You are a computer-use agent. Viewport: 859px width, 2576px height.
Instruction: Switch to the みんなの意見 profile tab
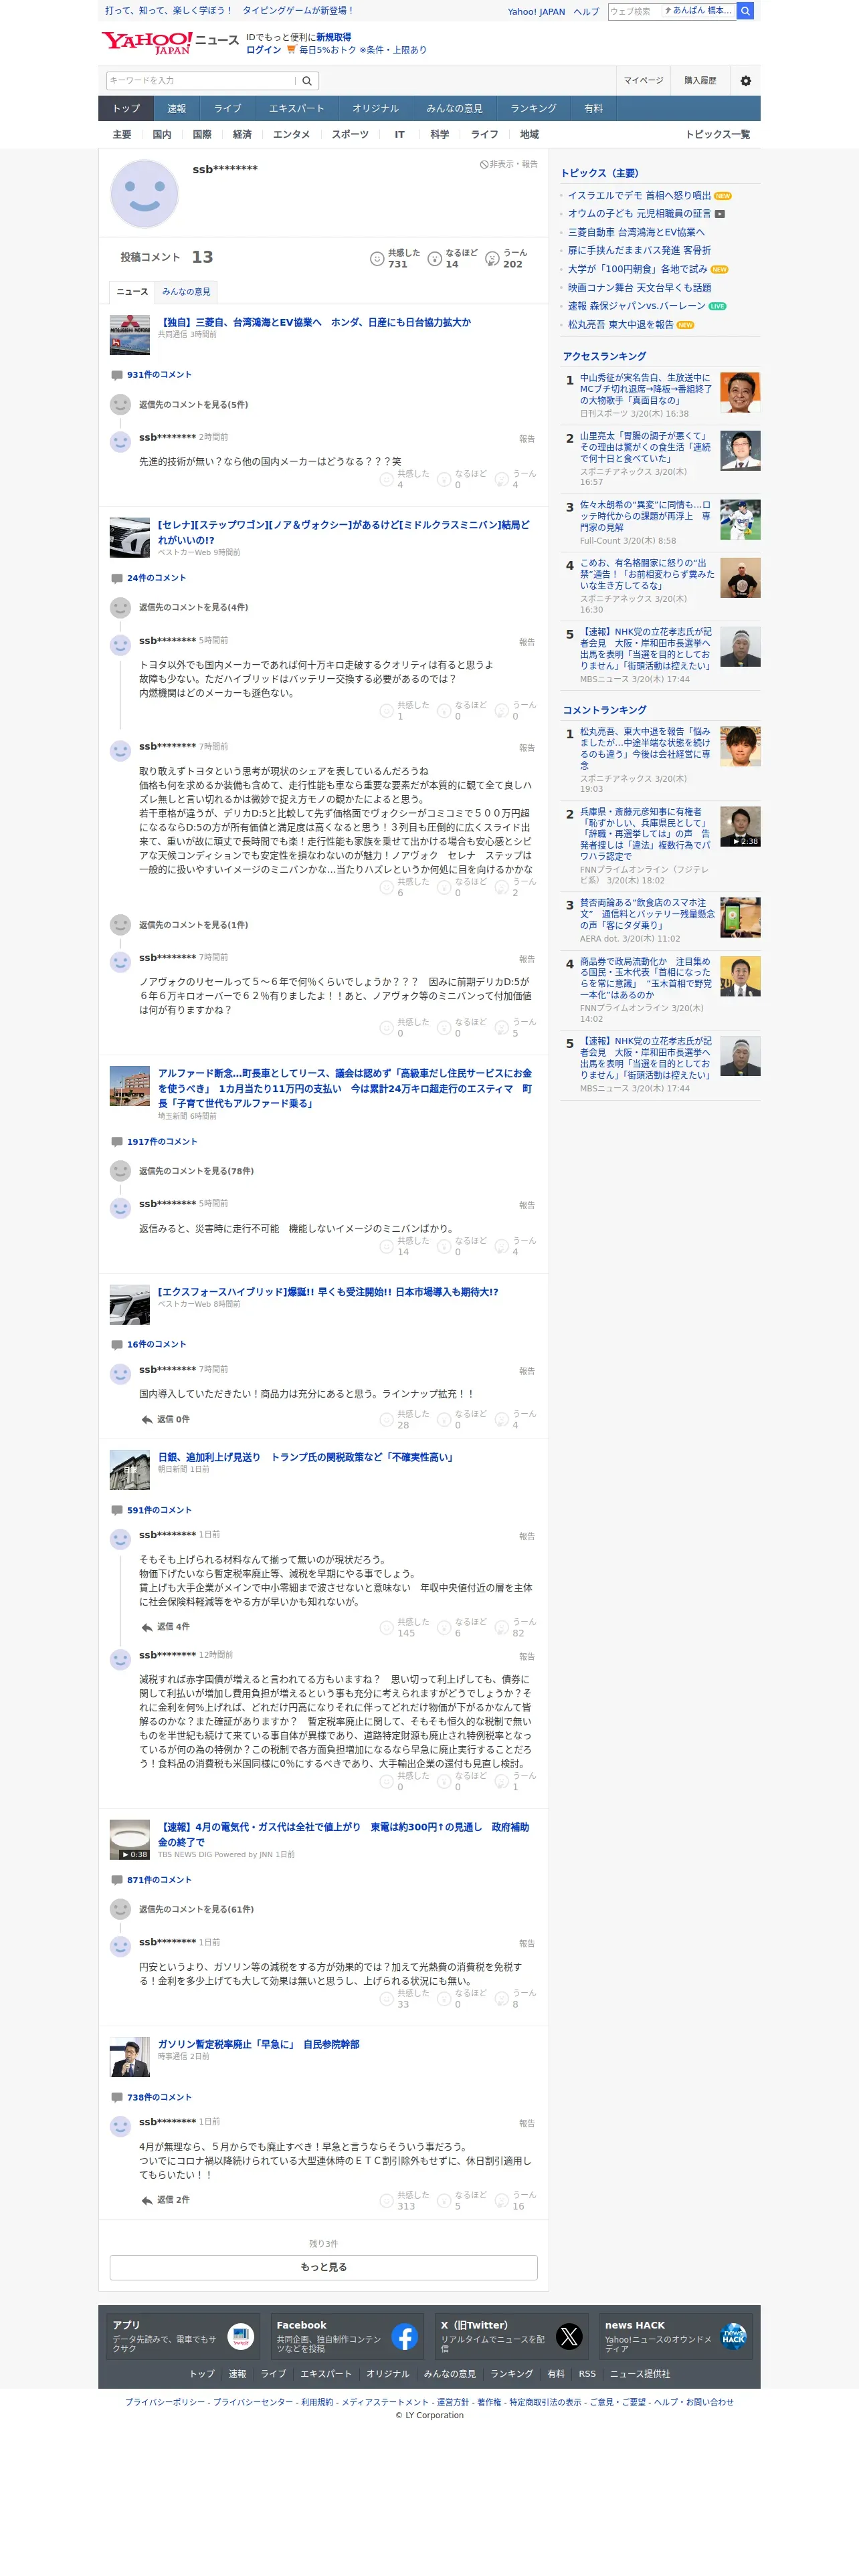[x=186, y=292]
